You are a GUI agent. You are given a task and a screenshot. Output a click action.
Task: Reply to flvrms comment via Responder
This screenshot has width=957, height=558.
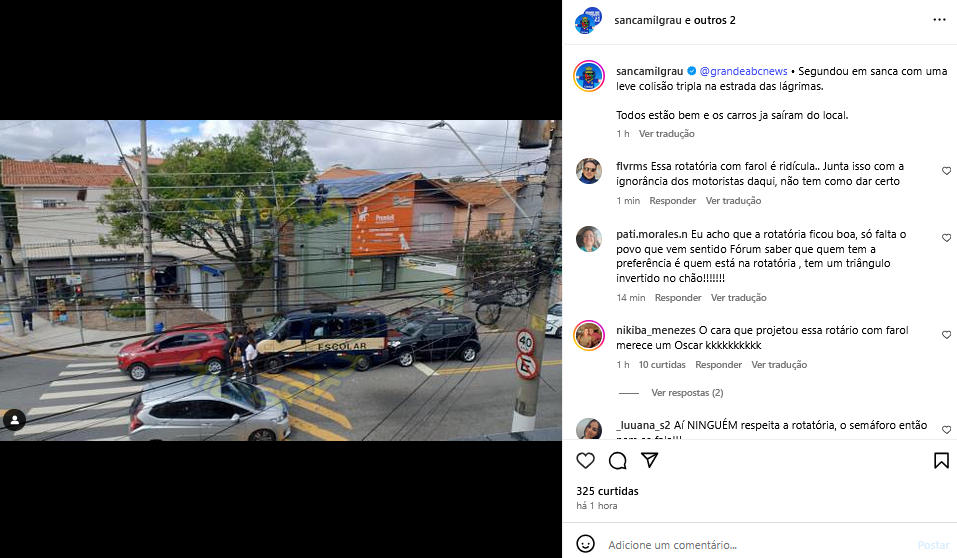[x=673, y=201]
